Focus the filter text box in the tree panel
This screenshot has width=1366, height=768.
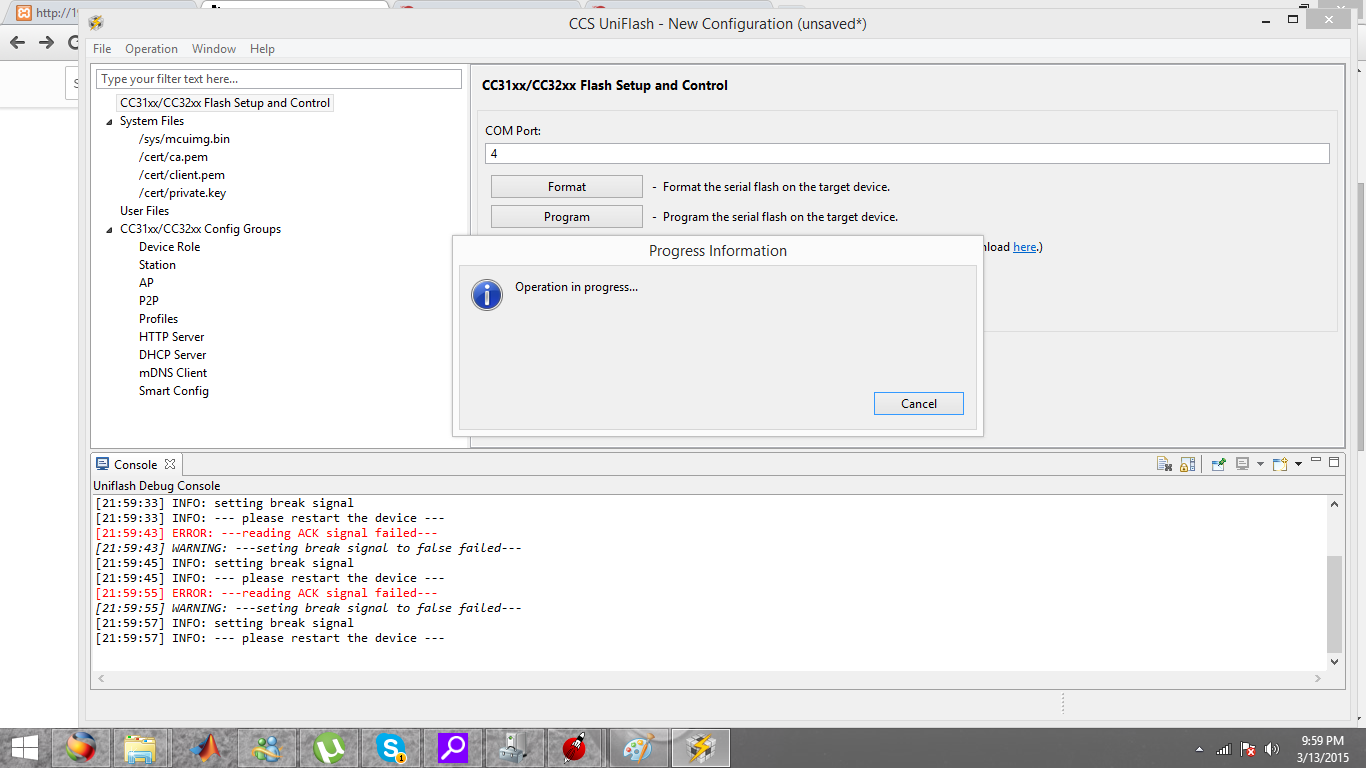click(x=279, y=79)
